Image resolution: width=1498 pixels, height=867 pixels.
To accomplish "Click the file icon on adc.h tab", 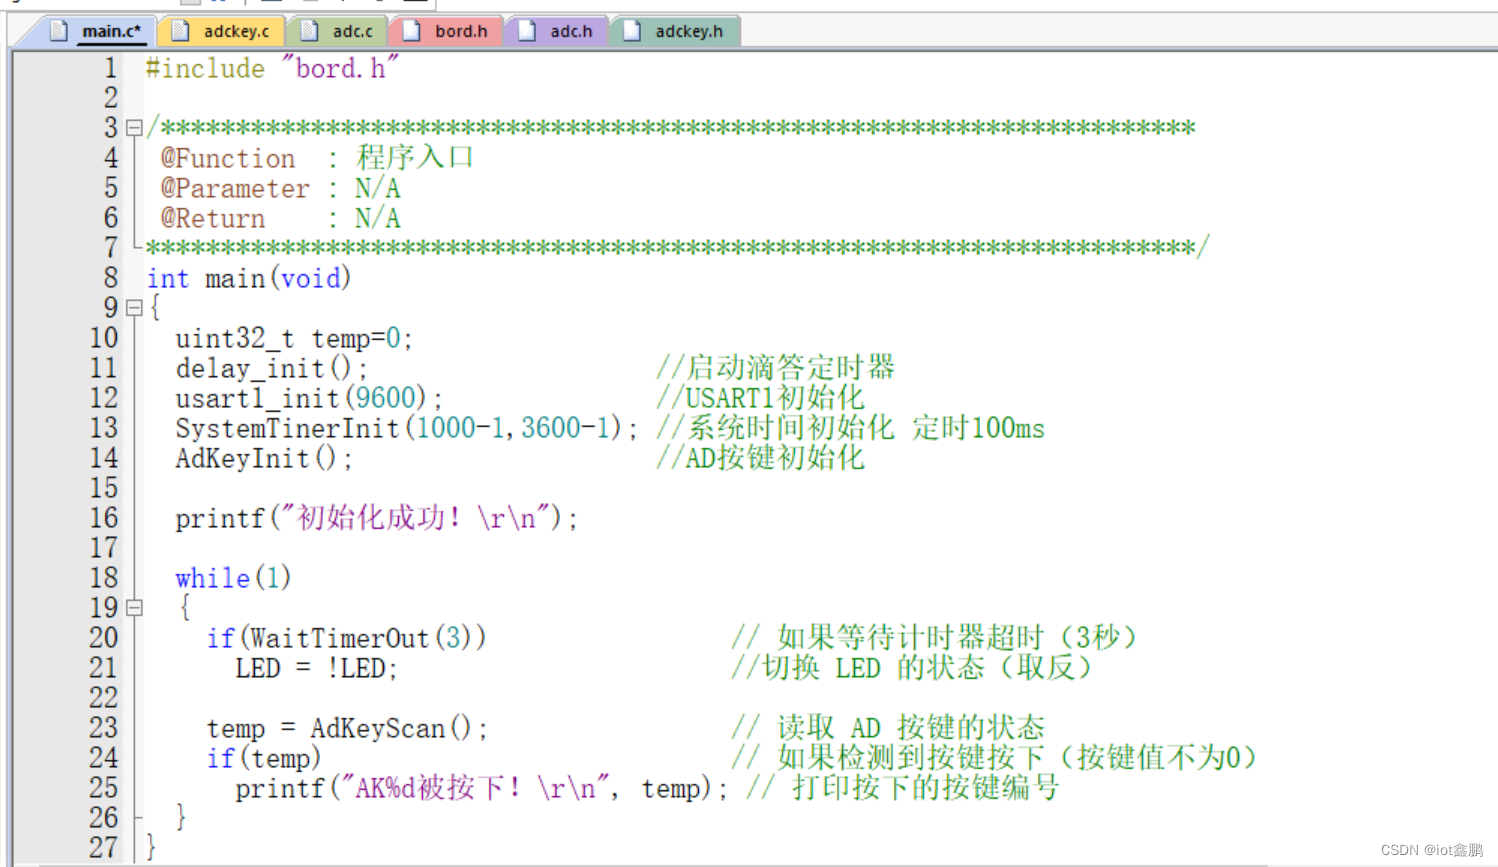I will pos(526,31).
